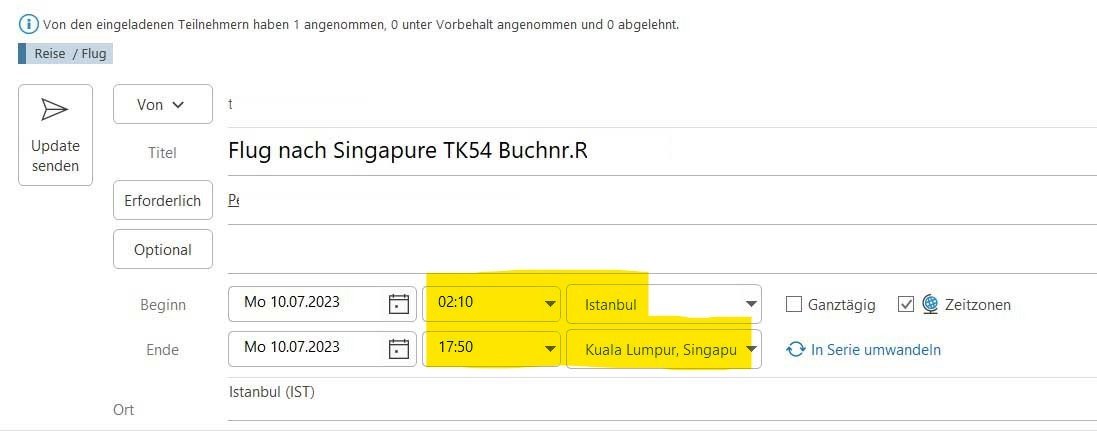Expand the Istanbul time zone dropdown
Image resolution: width=1097 pixels, height=431 pixels.
[x=750, y=304]
